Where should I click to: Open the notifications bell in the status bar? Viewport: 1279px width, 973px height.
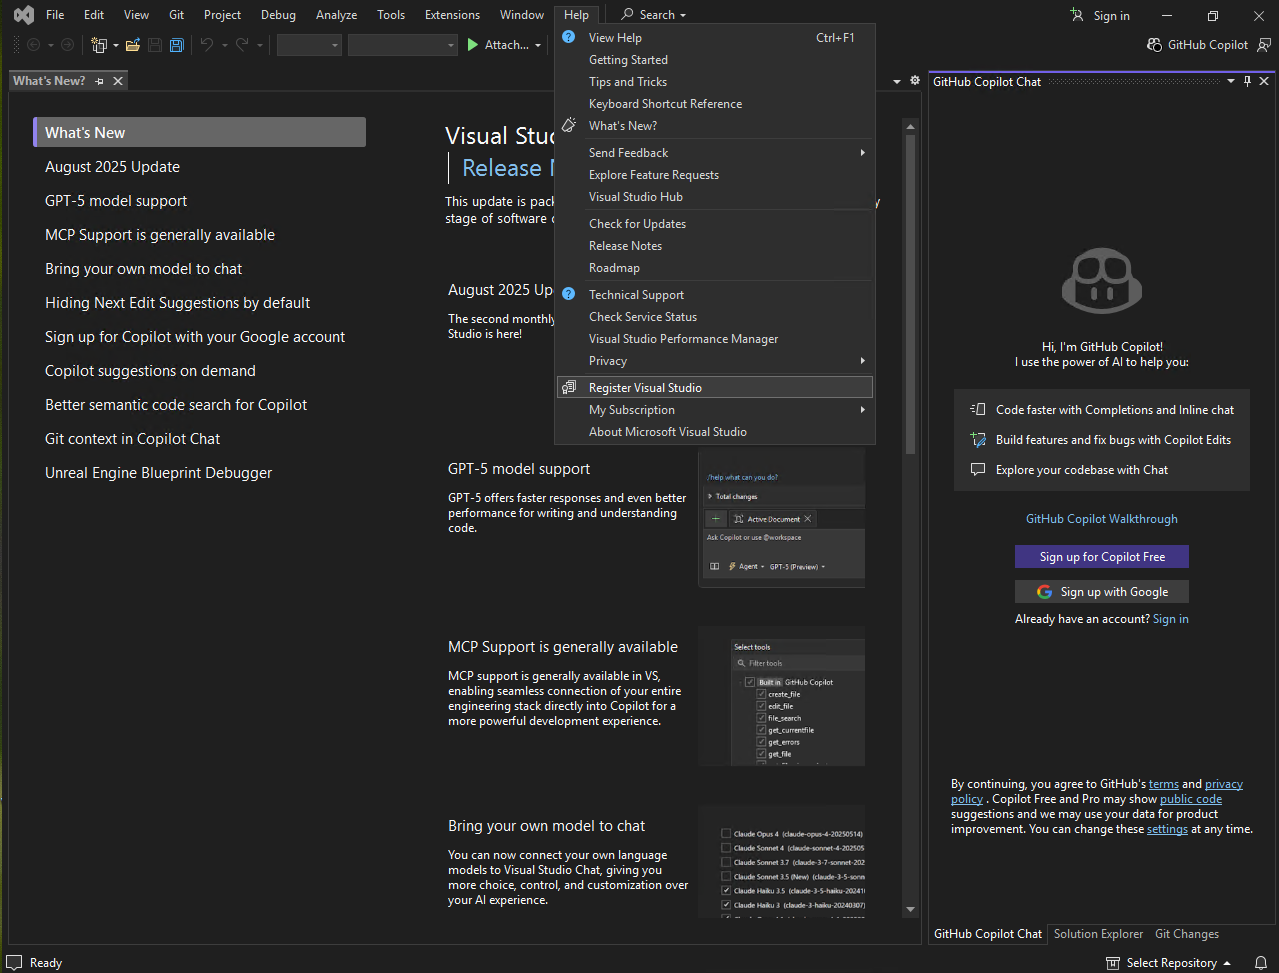click(1261, 963)
